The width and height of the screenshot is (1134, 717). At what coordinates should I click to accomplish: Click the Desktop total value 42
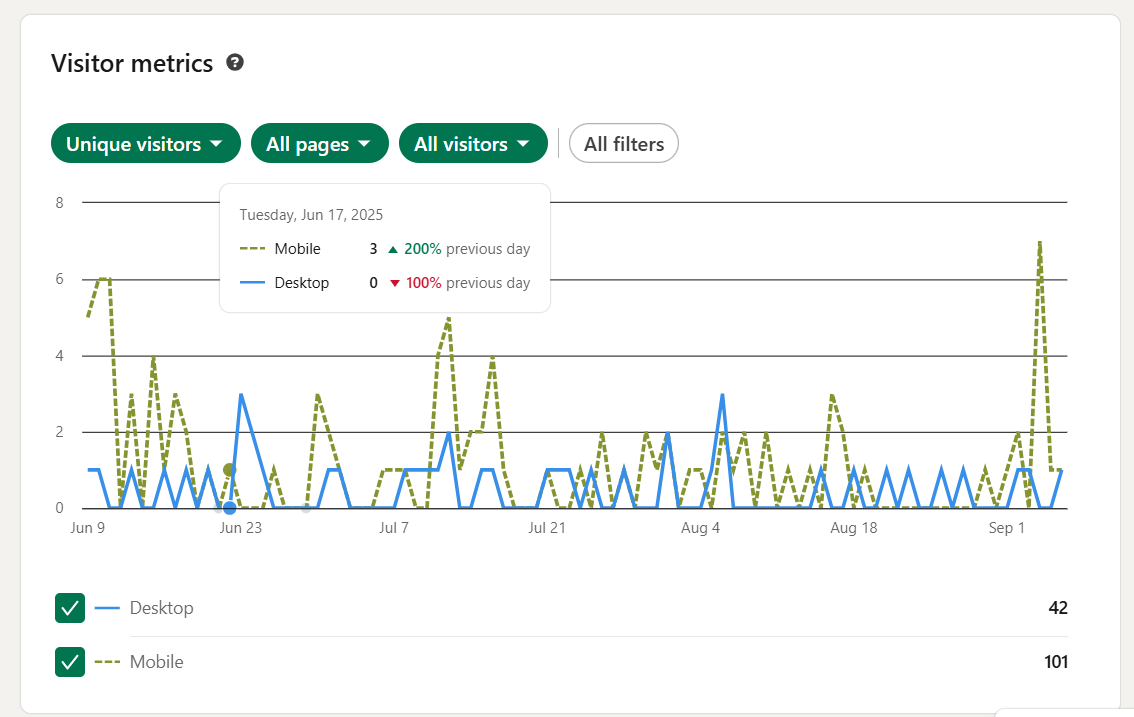coord(1057,608)
